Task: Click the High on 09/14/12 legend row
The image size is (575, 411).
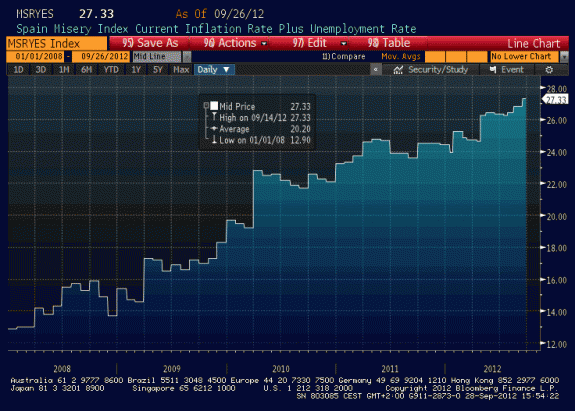Action: pos(261,118)
